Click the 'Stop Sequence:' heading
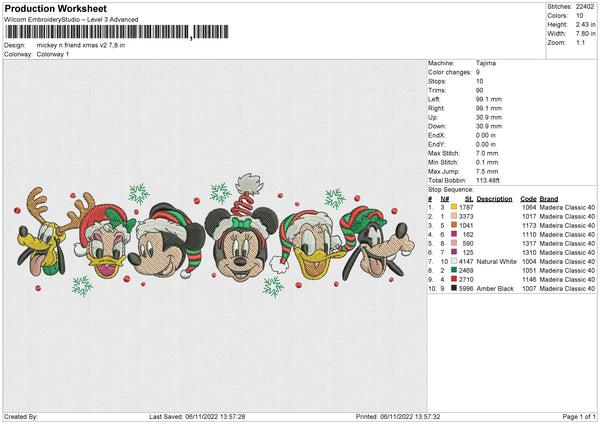This screenshot has height=424, width=600. pos(451,190)
